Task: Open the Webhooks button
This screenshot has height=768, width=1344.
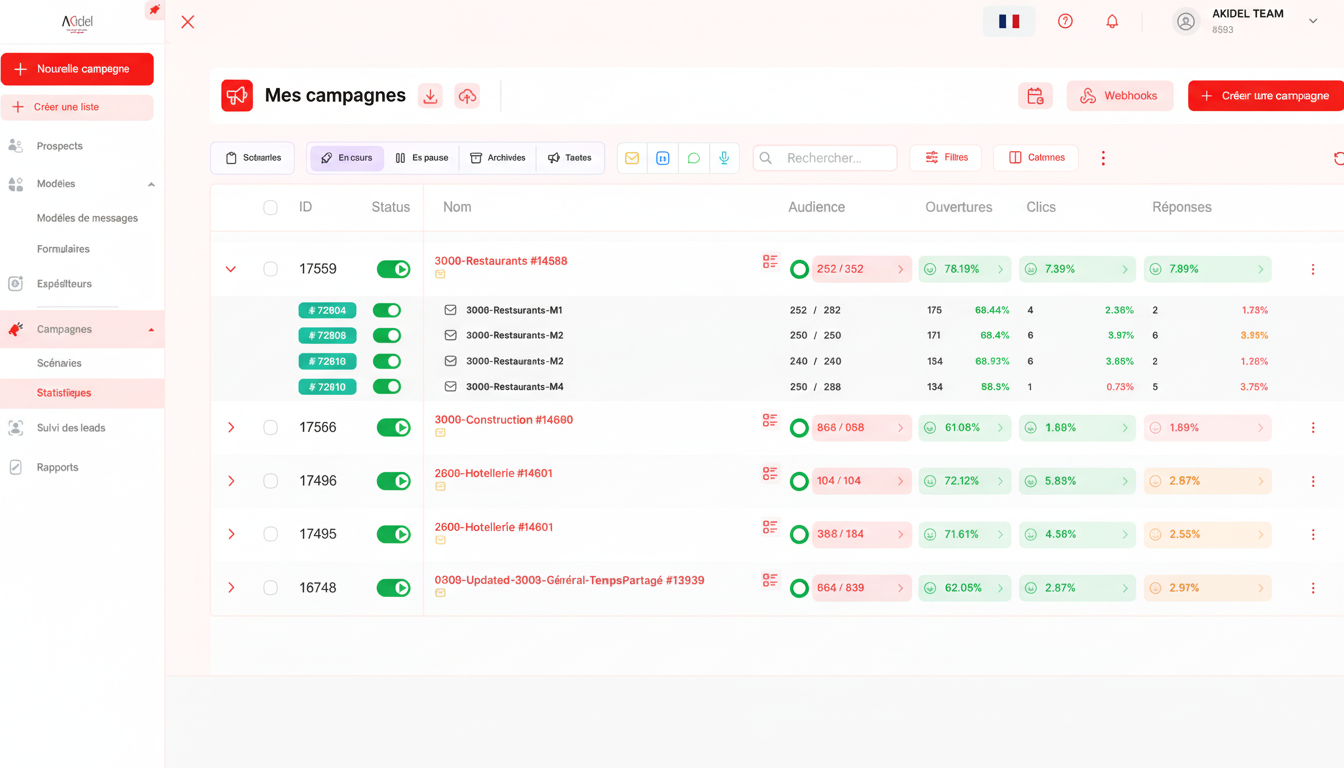Action: (x=1119, y=96)
